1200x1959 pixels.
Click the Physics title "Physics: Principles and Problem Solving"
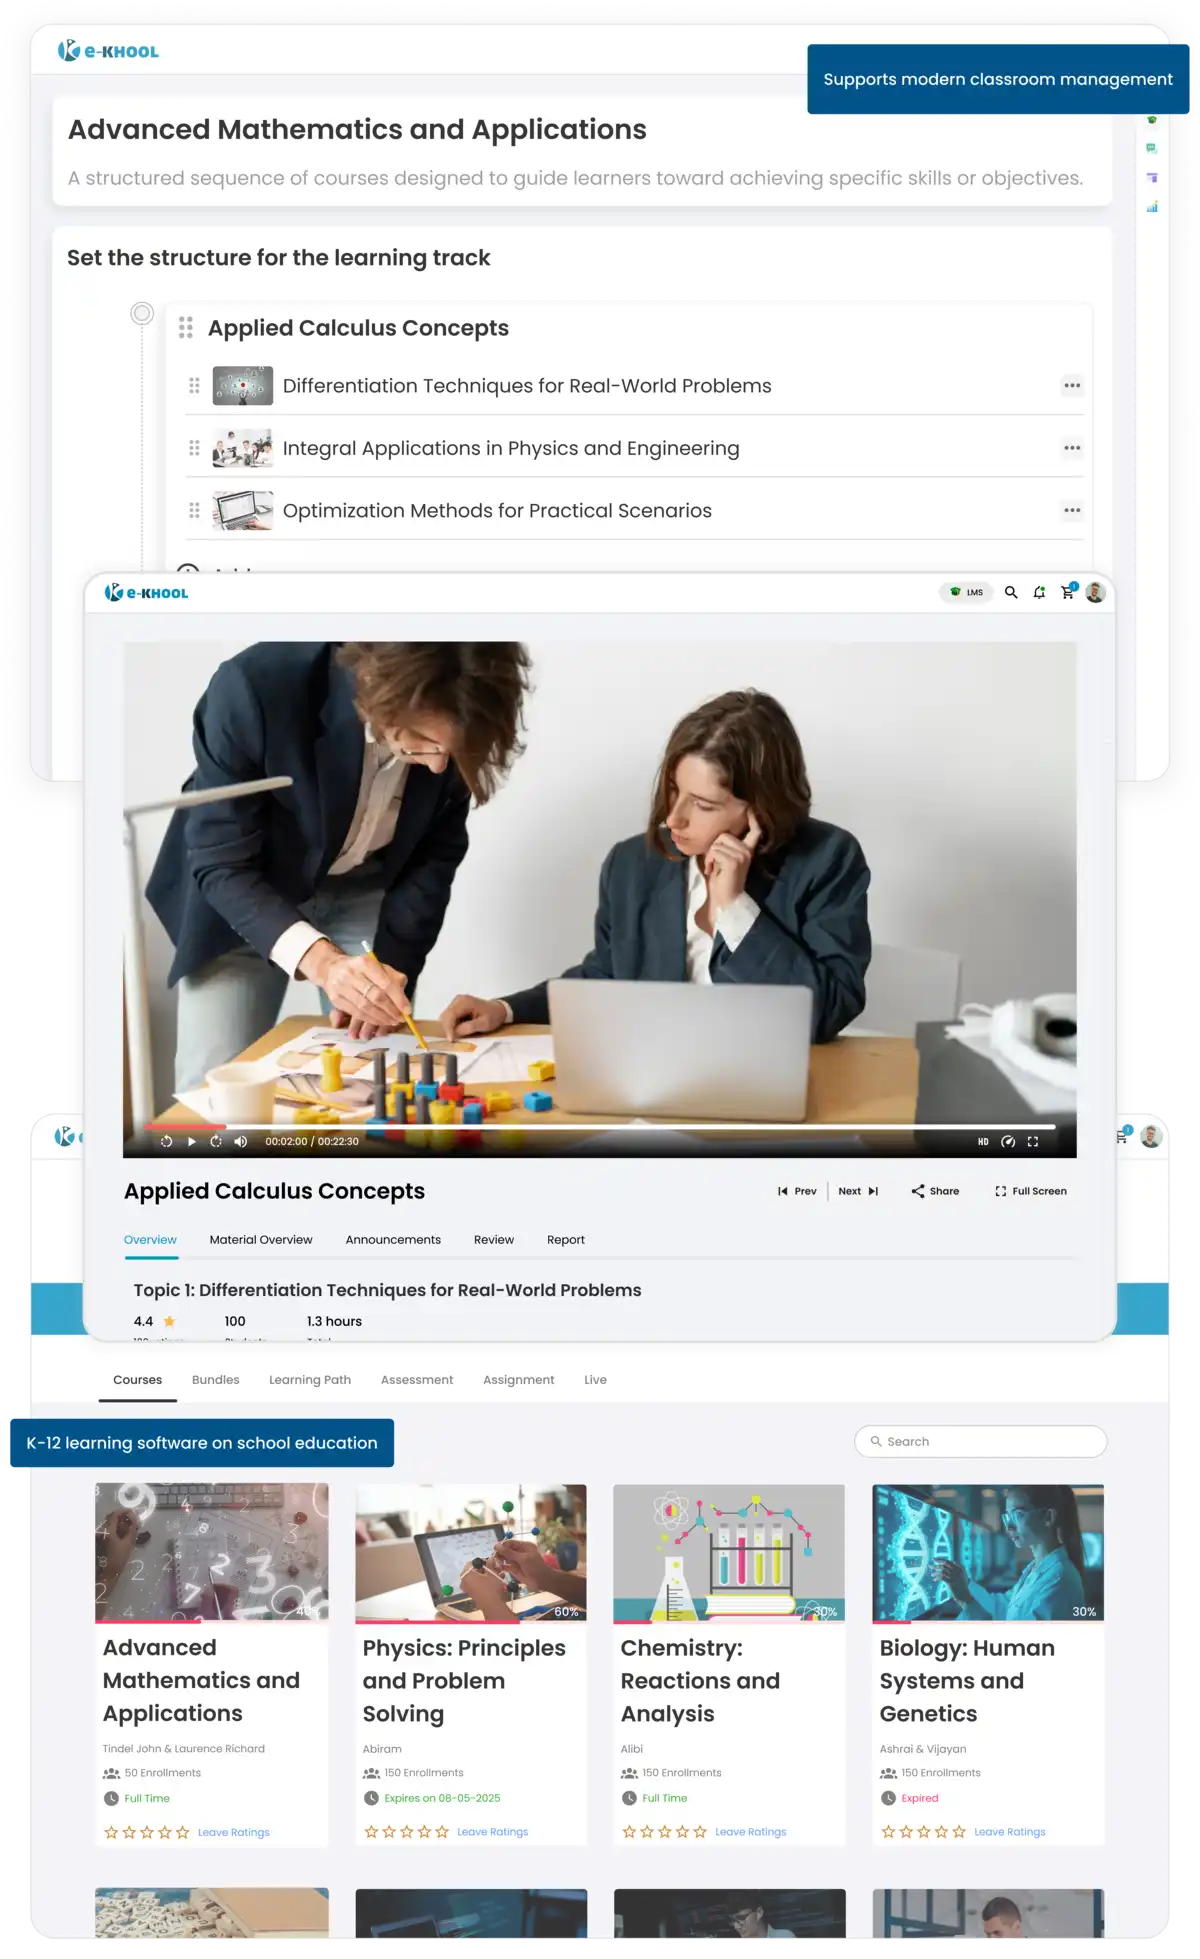(464, 1681)
